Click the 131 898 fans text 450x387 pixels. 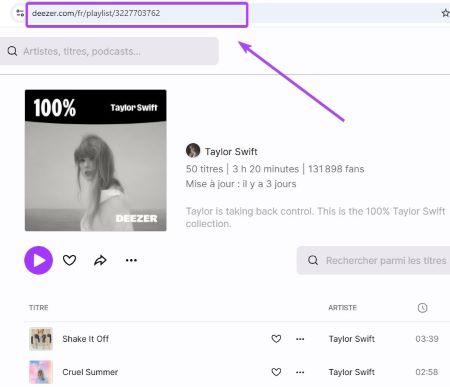pyautogui.click(x=336, y=169)
